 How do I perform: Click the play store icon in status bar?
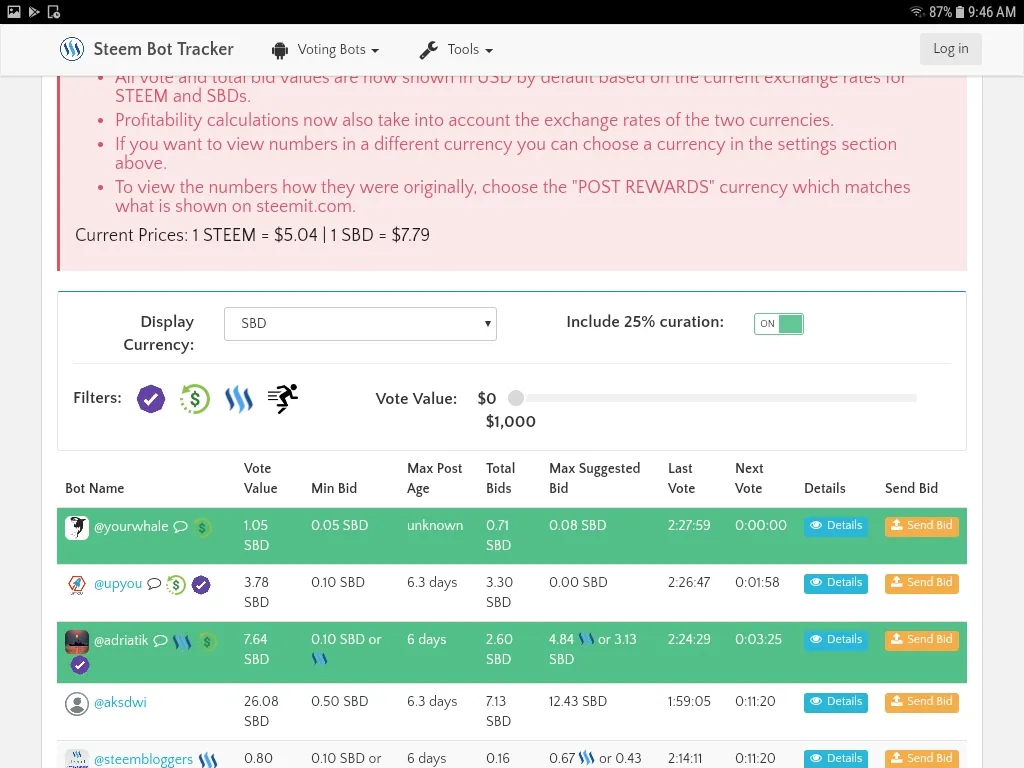coord(34,12)
